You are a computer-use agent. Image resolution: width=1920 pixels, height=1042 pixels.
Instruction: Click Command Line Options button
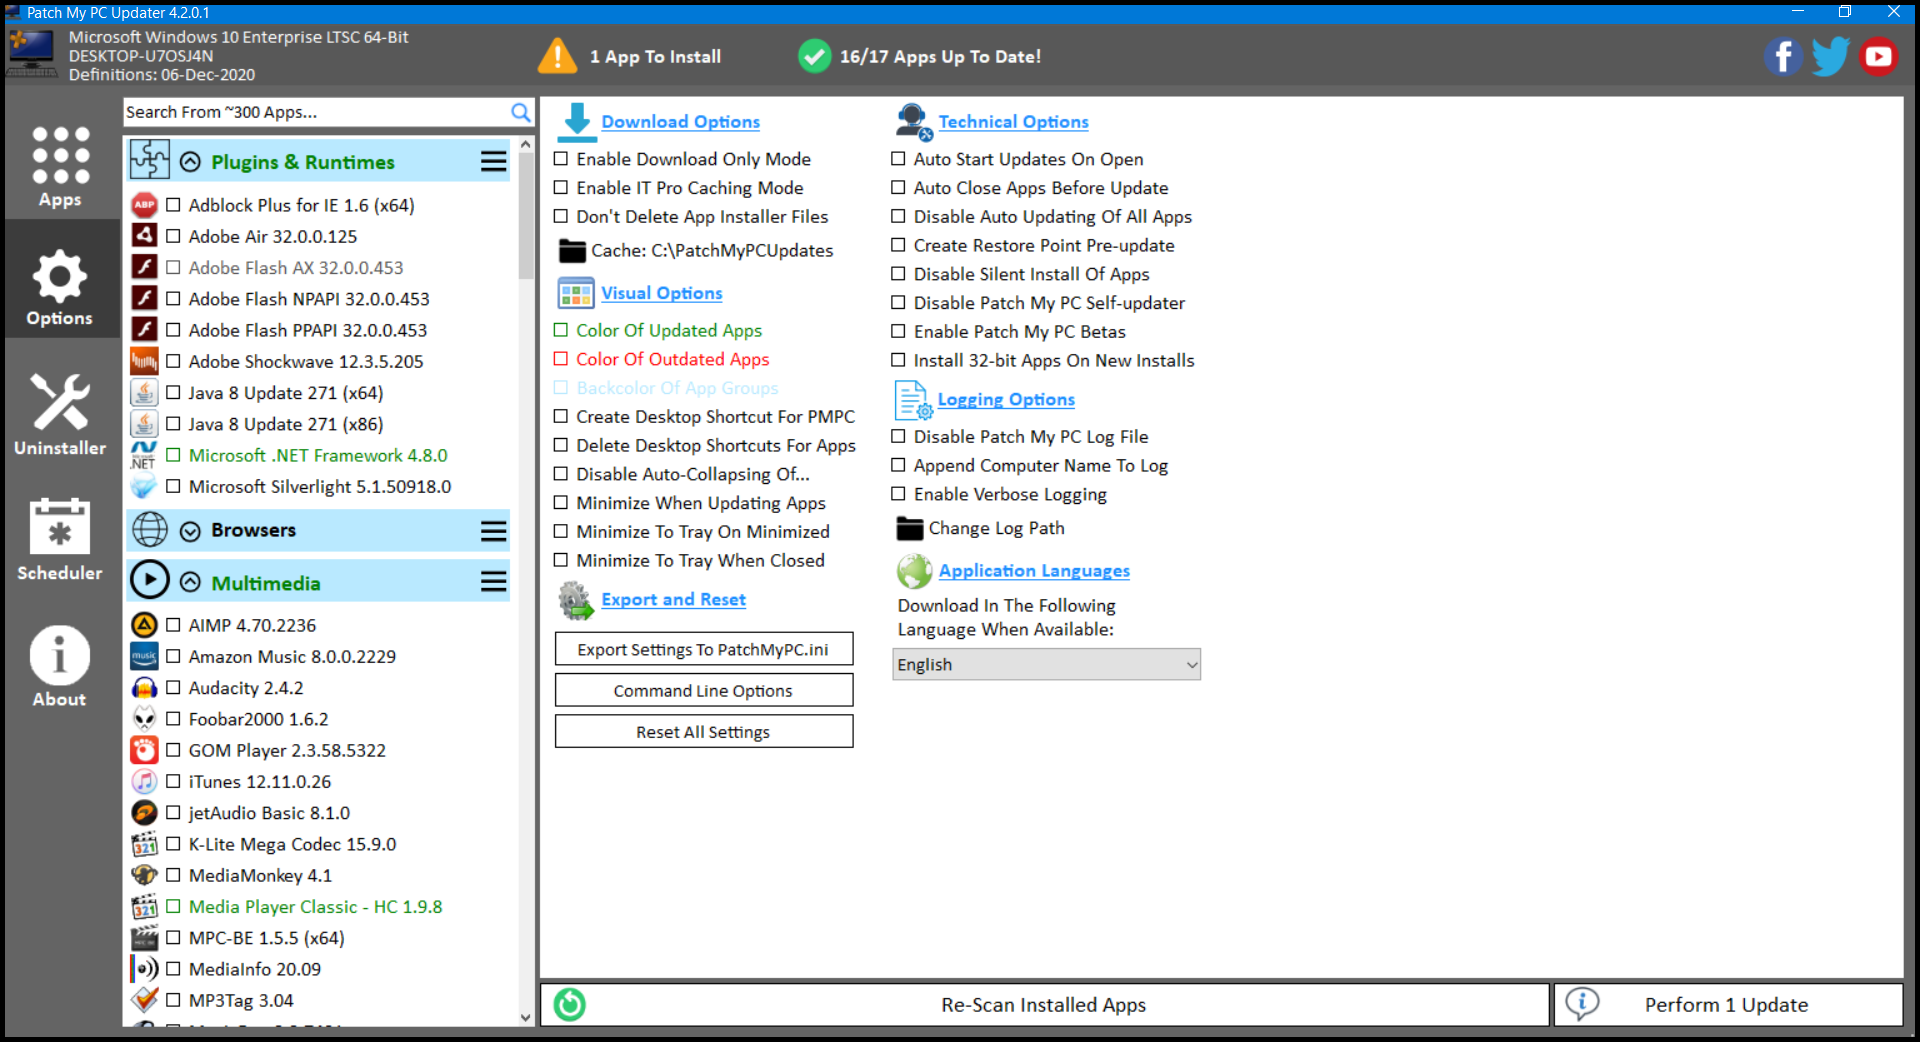coord(704,690)
